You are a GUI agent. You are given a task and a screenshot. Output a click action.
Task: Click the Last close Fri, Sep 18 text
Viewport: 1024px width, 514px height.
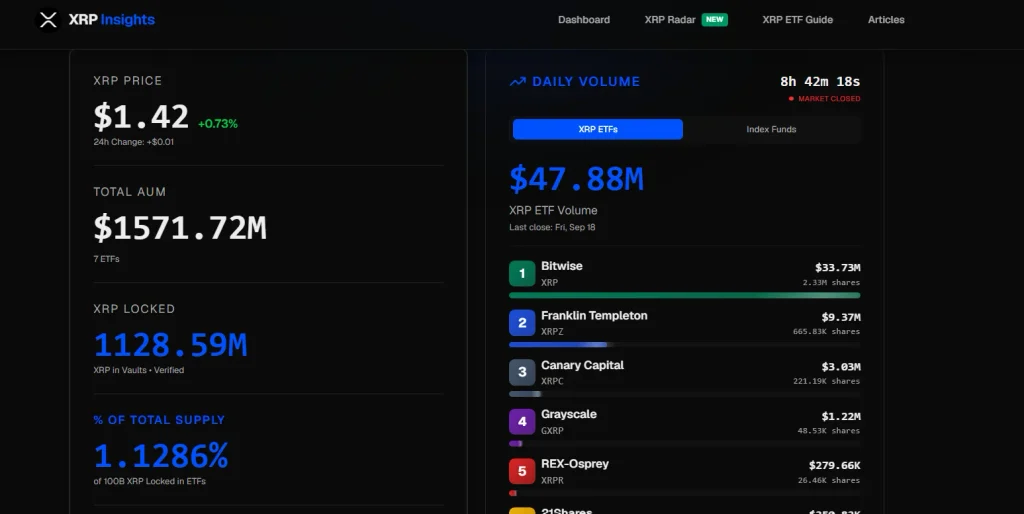pos(552,227)
